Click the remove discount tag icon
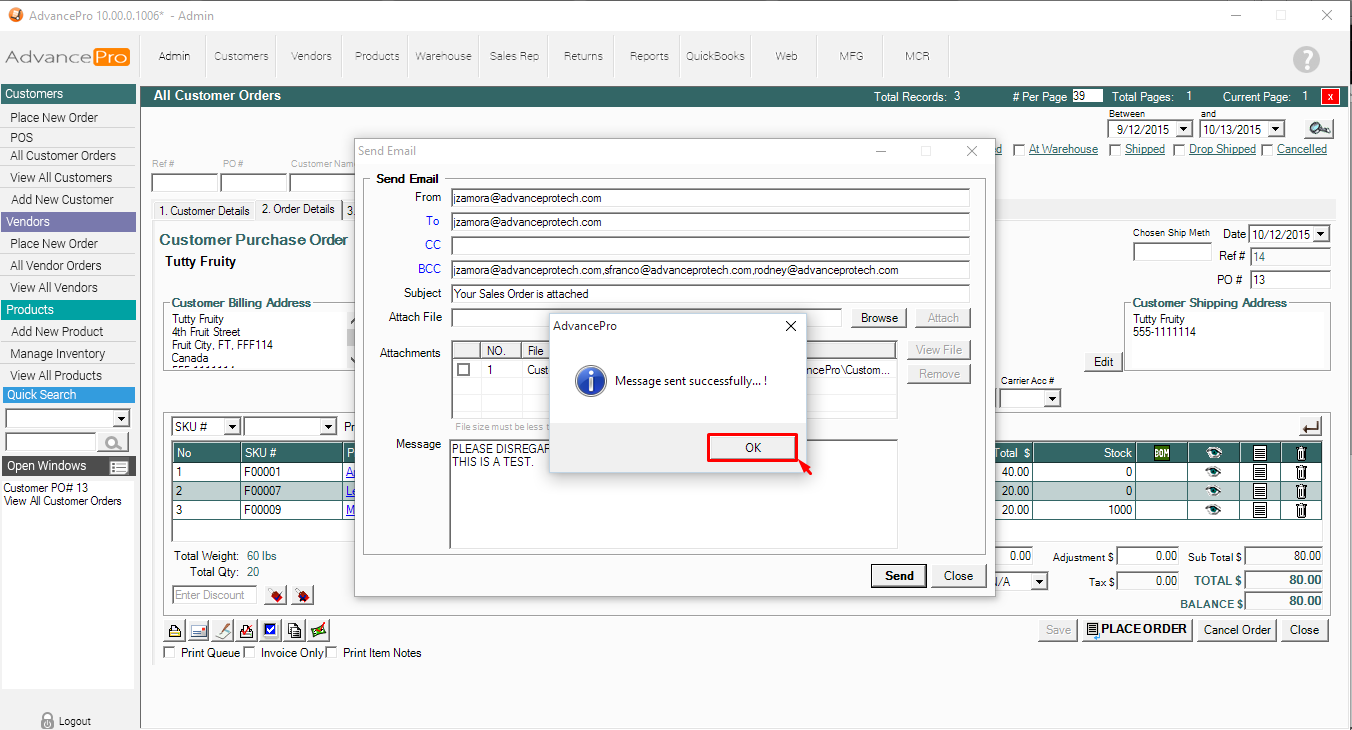This screenshot has width=1352, height=730. pos(301,596)
